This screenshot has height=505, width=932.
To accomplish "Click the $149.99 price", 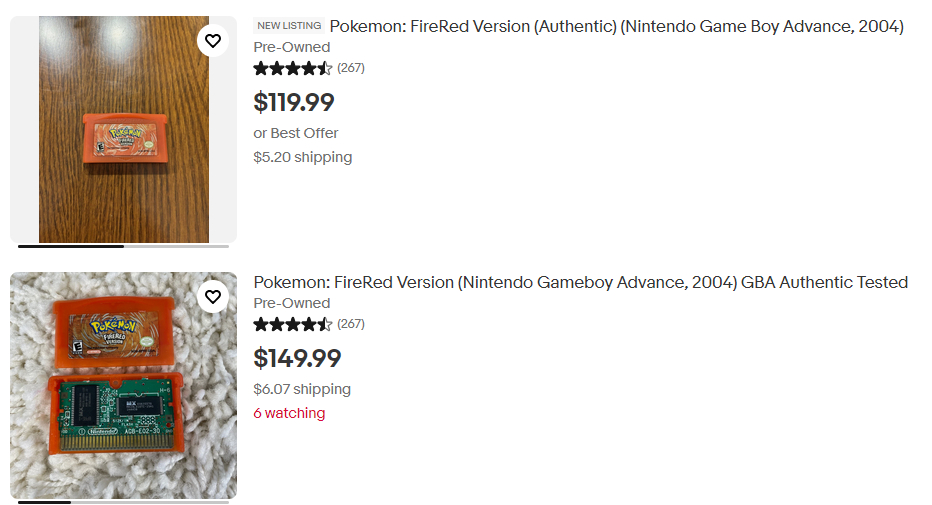I will (297, 358).
